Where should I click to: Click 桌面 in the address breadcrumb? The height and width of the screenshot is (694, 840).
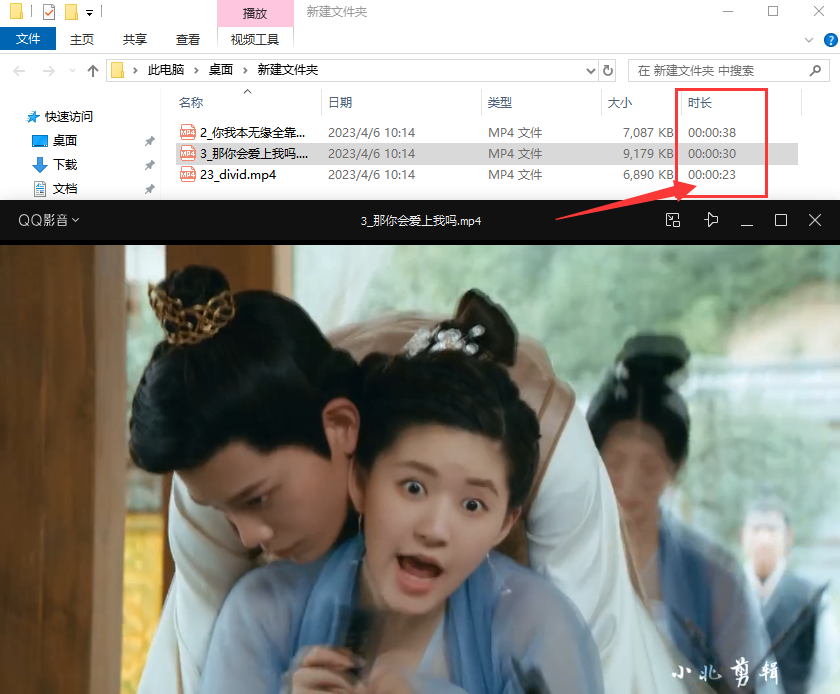[x=221, y=70]
